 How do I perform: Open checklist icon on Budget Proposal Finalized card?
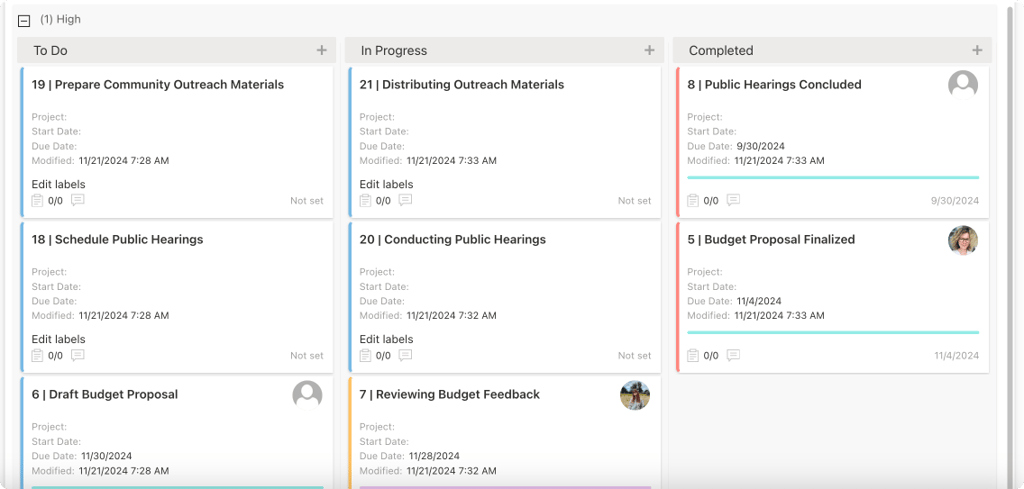coord(693,355)
